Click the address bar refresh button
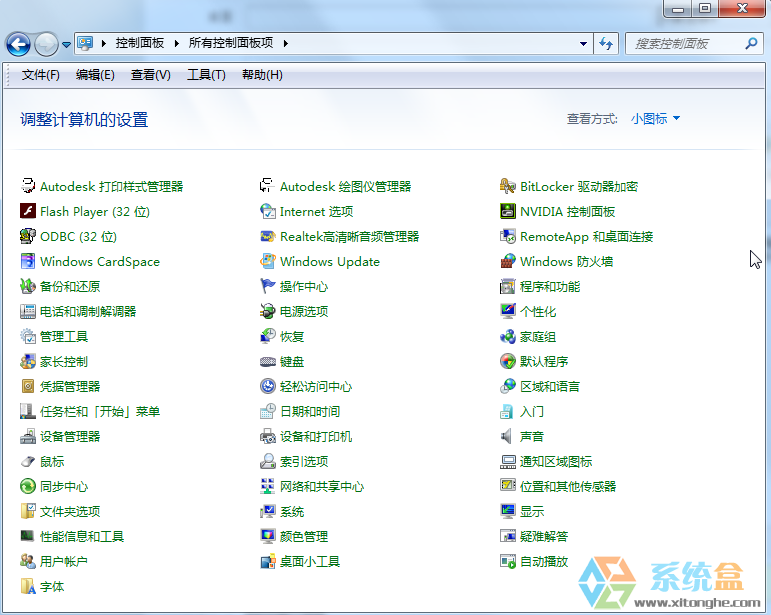 [x=606, y=44]
